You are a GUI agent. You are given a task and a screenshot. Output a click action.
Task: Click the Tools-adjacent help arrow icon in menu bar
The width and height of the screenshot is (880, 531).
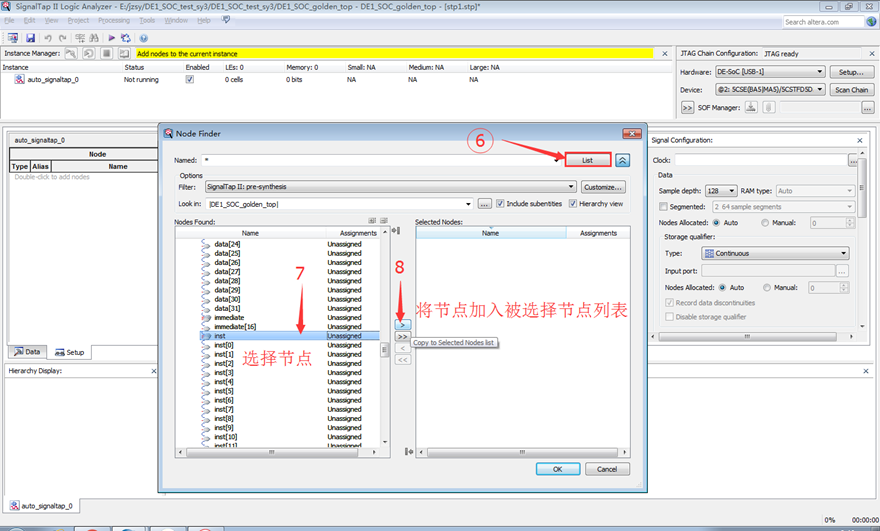coord(226,20)
